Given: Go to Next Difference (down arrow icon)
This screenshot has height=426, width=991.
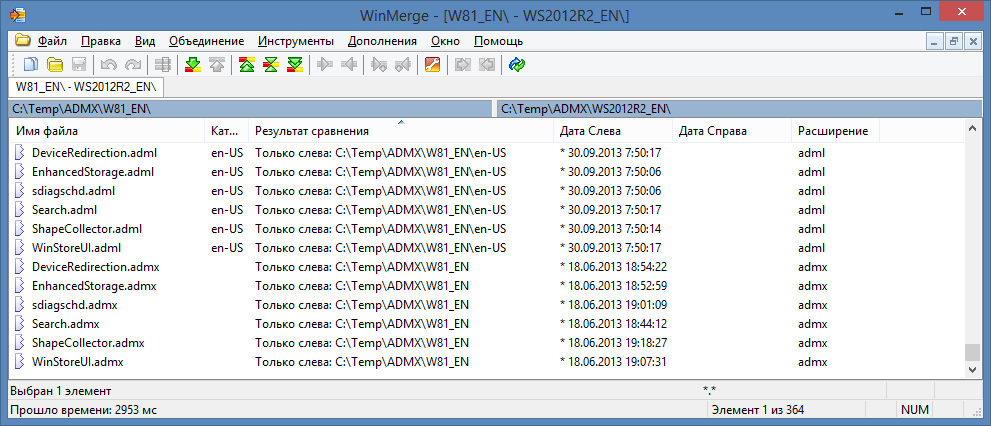Looking at the screenshot, I should click(x=193, y=64).
